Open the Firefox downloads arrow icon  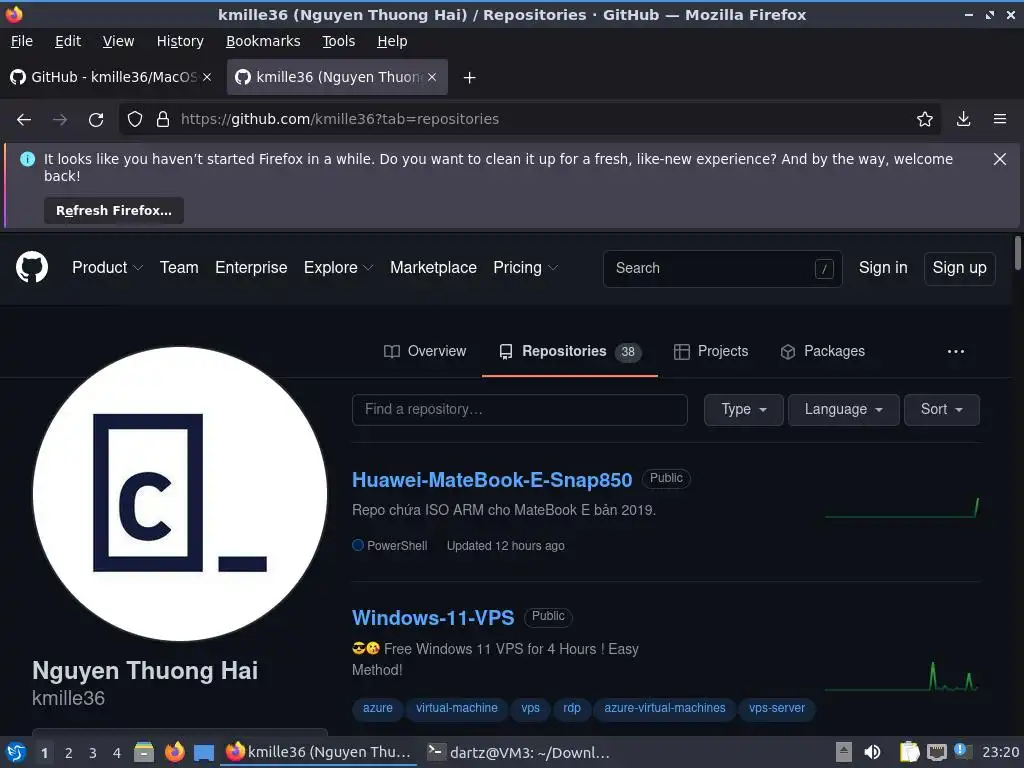pyautogui.click(x=963, y=119)
